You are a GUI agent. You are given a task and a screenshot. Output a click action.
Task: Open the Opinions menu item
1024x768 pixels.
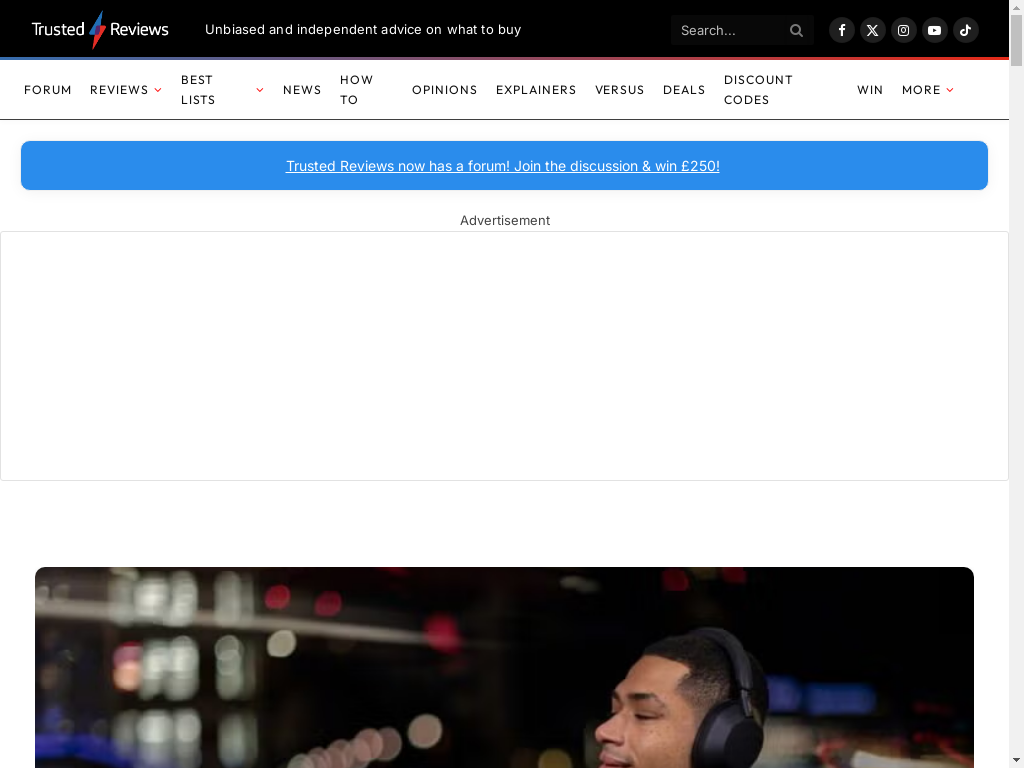[445, 90]
